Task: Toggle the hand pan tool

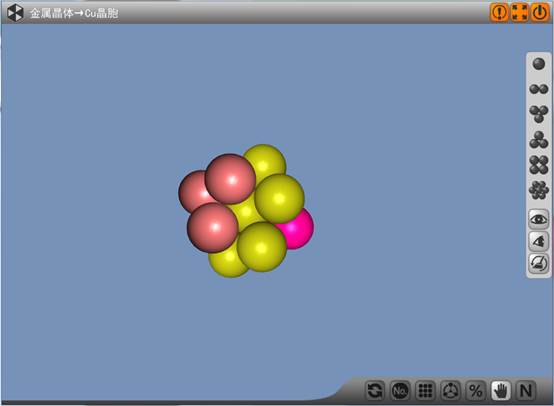Action: coord(500,391)
